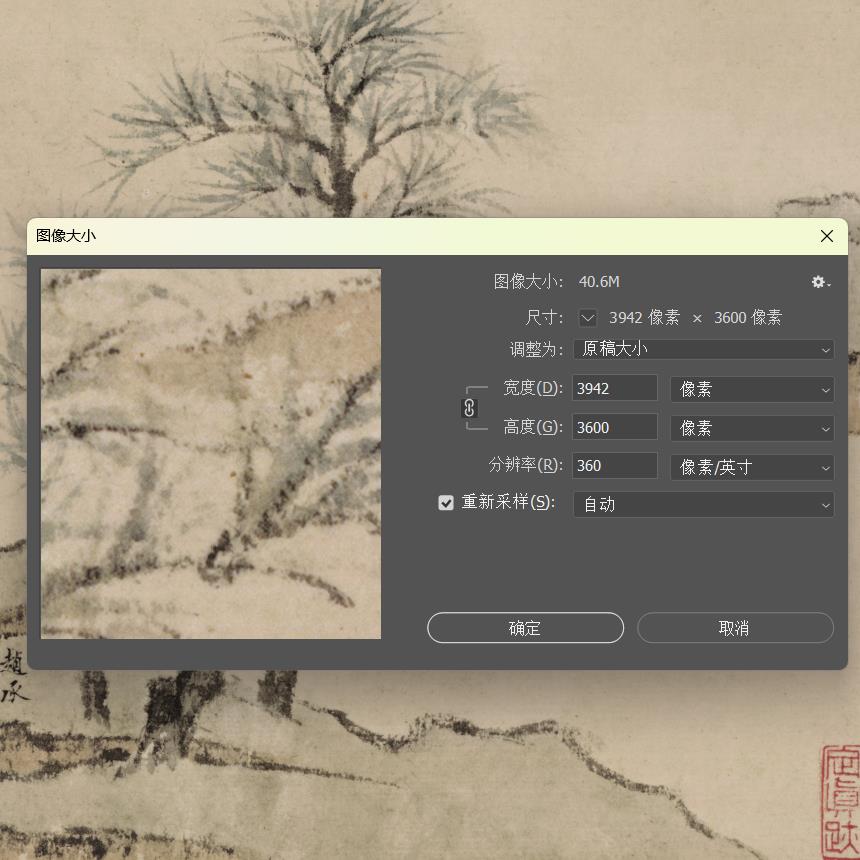Open the width unit 像素 dropdown
The image size is (860, 860).
point(752,389)
